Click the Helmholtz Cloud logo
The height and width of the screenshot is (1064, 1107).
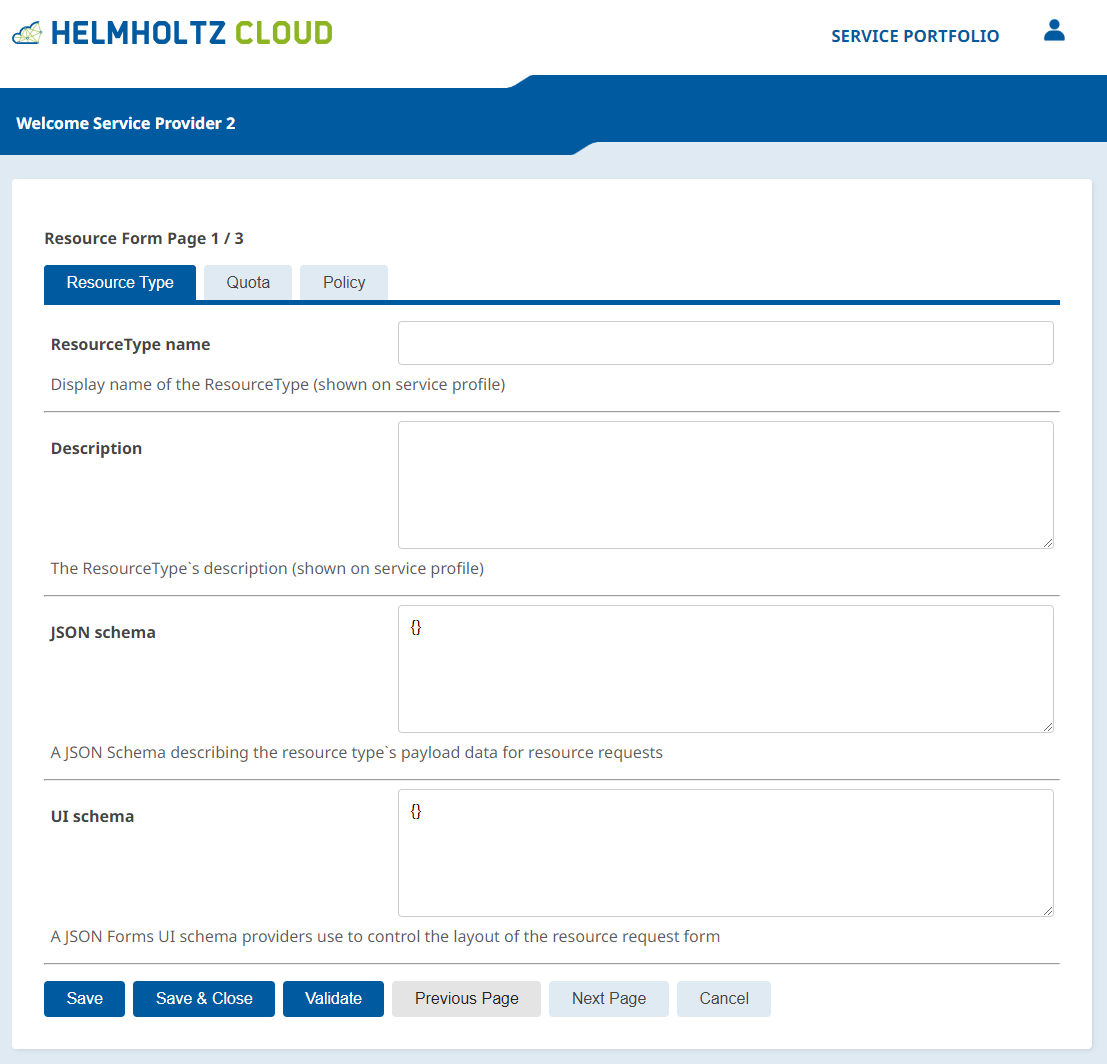coord(172,33)
